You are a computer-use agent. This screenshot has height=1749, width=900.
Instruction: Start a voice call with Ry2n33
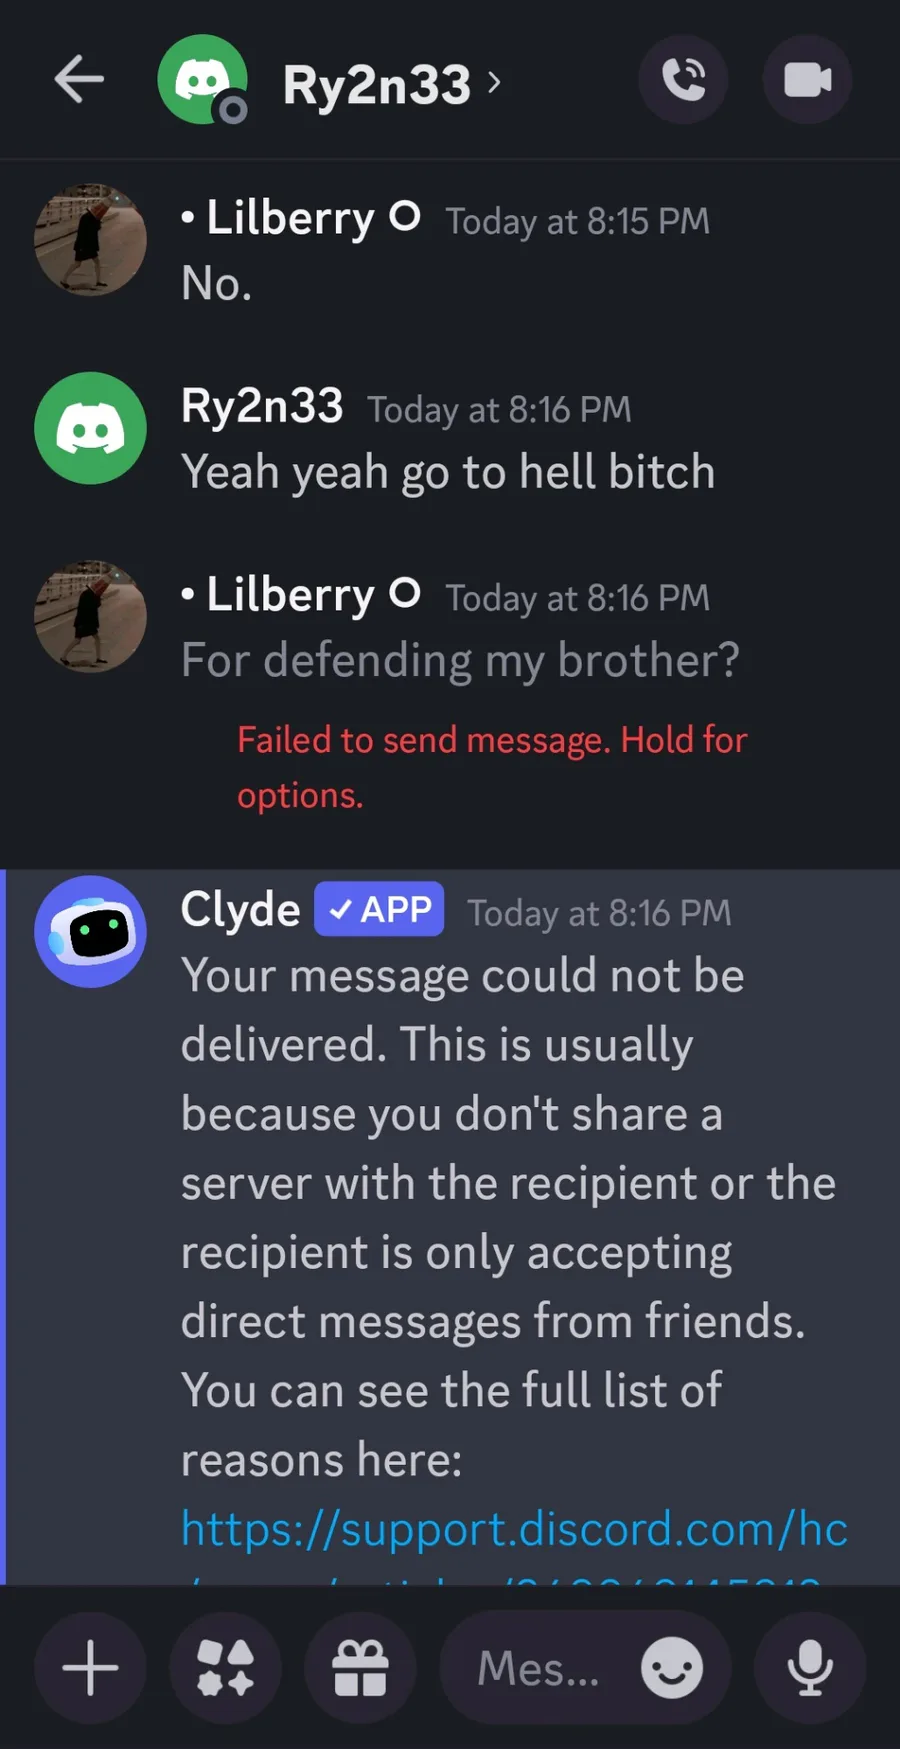point(684,80)
